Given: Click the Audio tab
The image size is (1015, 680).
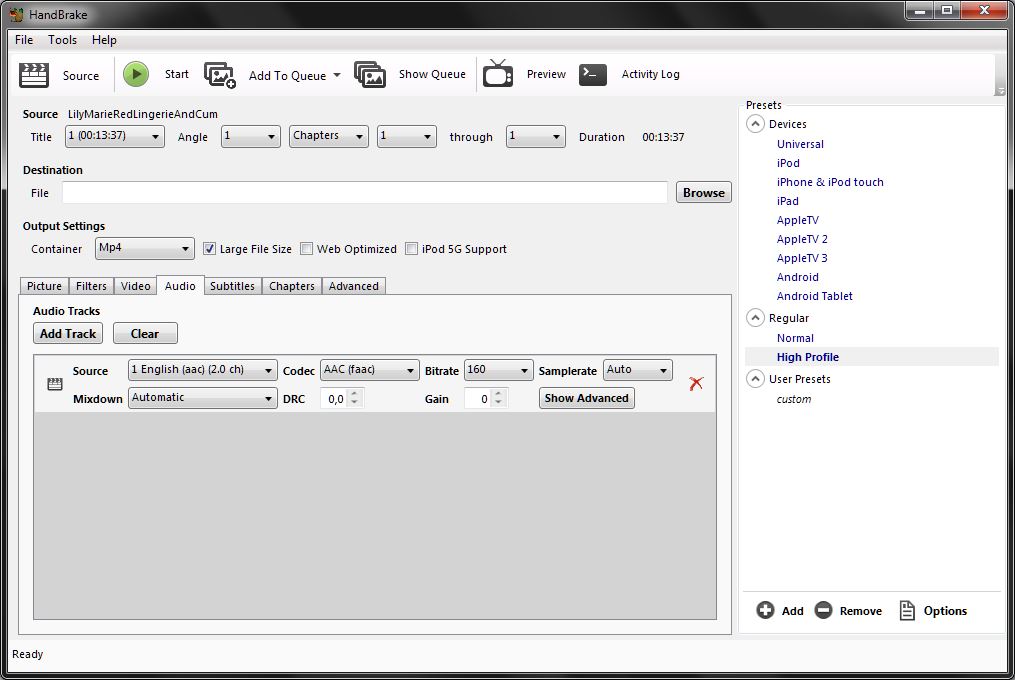Looking at the screenshot, I should point(180,286).
